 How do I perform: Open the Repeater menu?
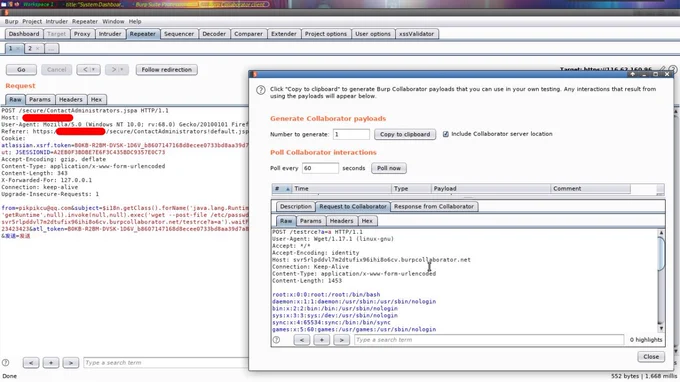[x=85, y=21]
